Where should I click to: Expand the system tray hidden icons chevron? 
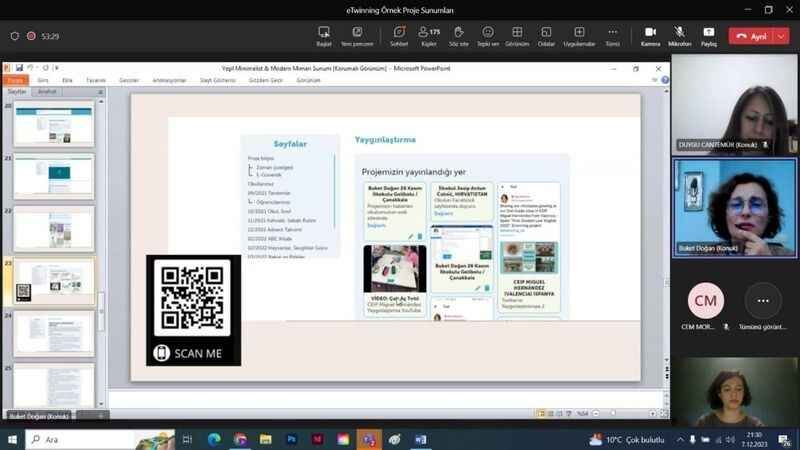click(x=680, y=439)
